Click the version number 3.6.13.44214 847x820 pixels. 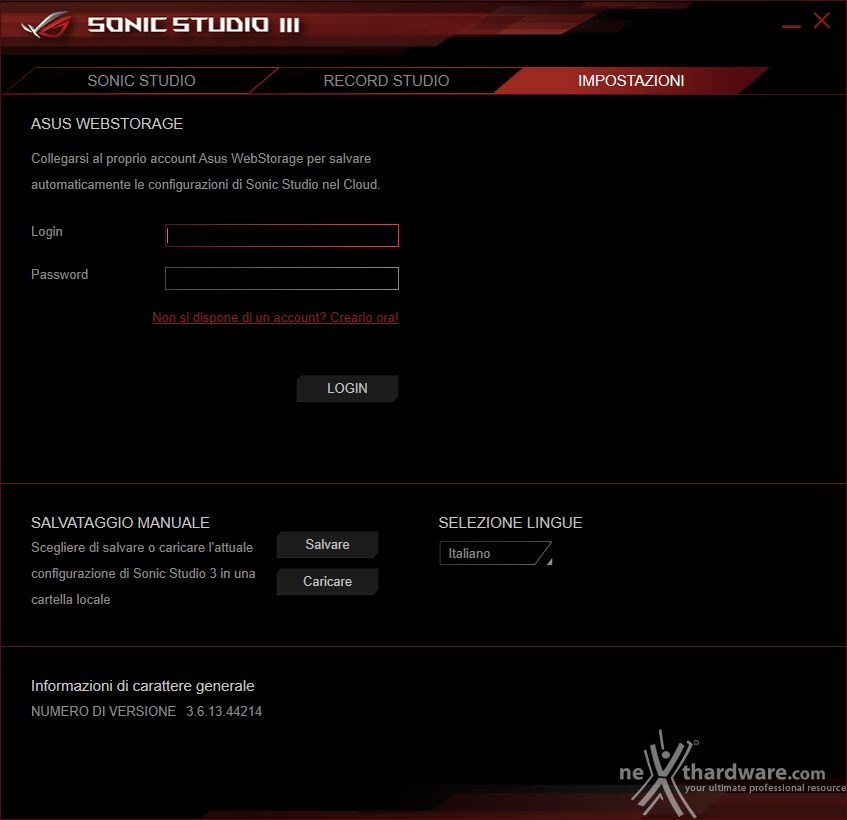point(224,711)
